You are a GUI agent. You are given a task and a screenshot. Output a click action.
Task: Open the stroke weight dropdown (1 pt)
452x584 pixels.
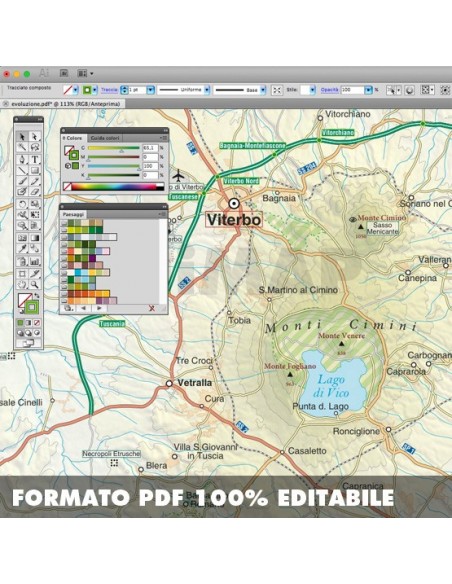(x=150, y=90)
